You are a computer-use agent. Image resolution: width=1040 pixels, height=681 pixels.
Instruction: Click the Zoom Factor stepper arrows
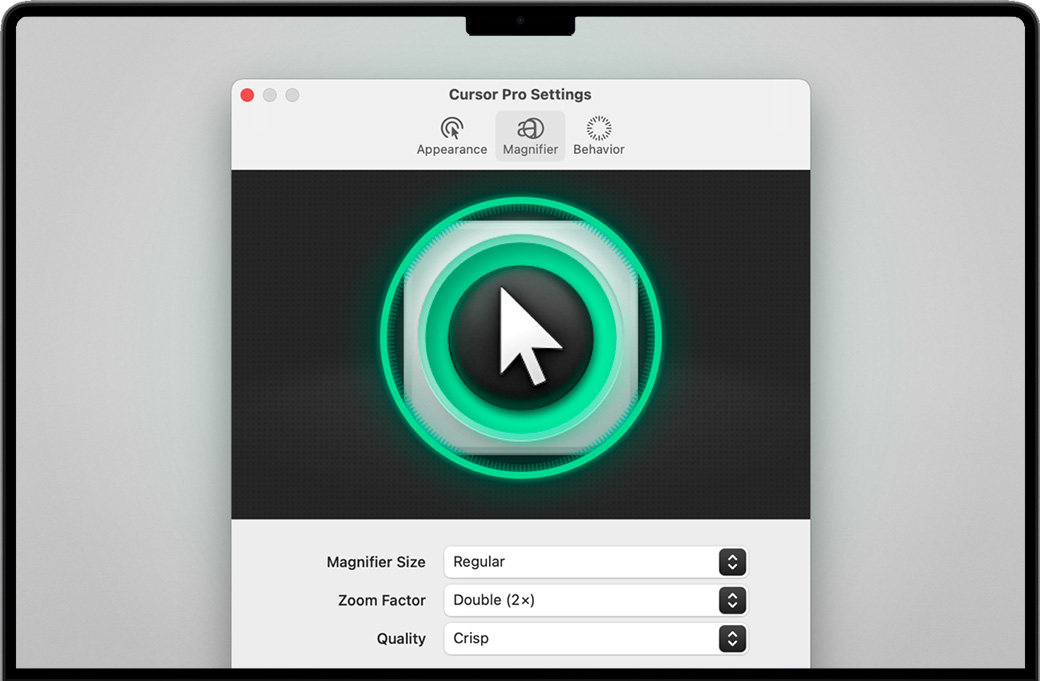click(732, 600)
